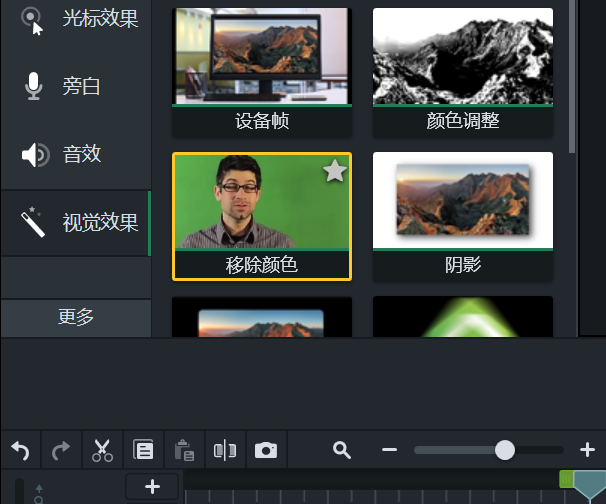The image size is (606, 504).
Task: Click the paste clipboard icon
Action: [184, 451]
